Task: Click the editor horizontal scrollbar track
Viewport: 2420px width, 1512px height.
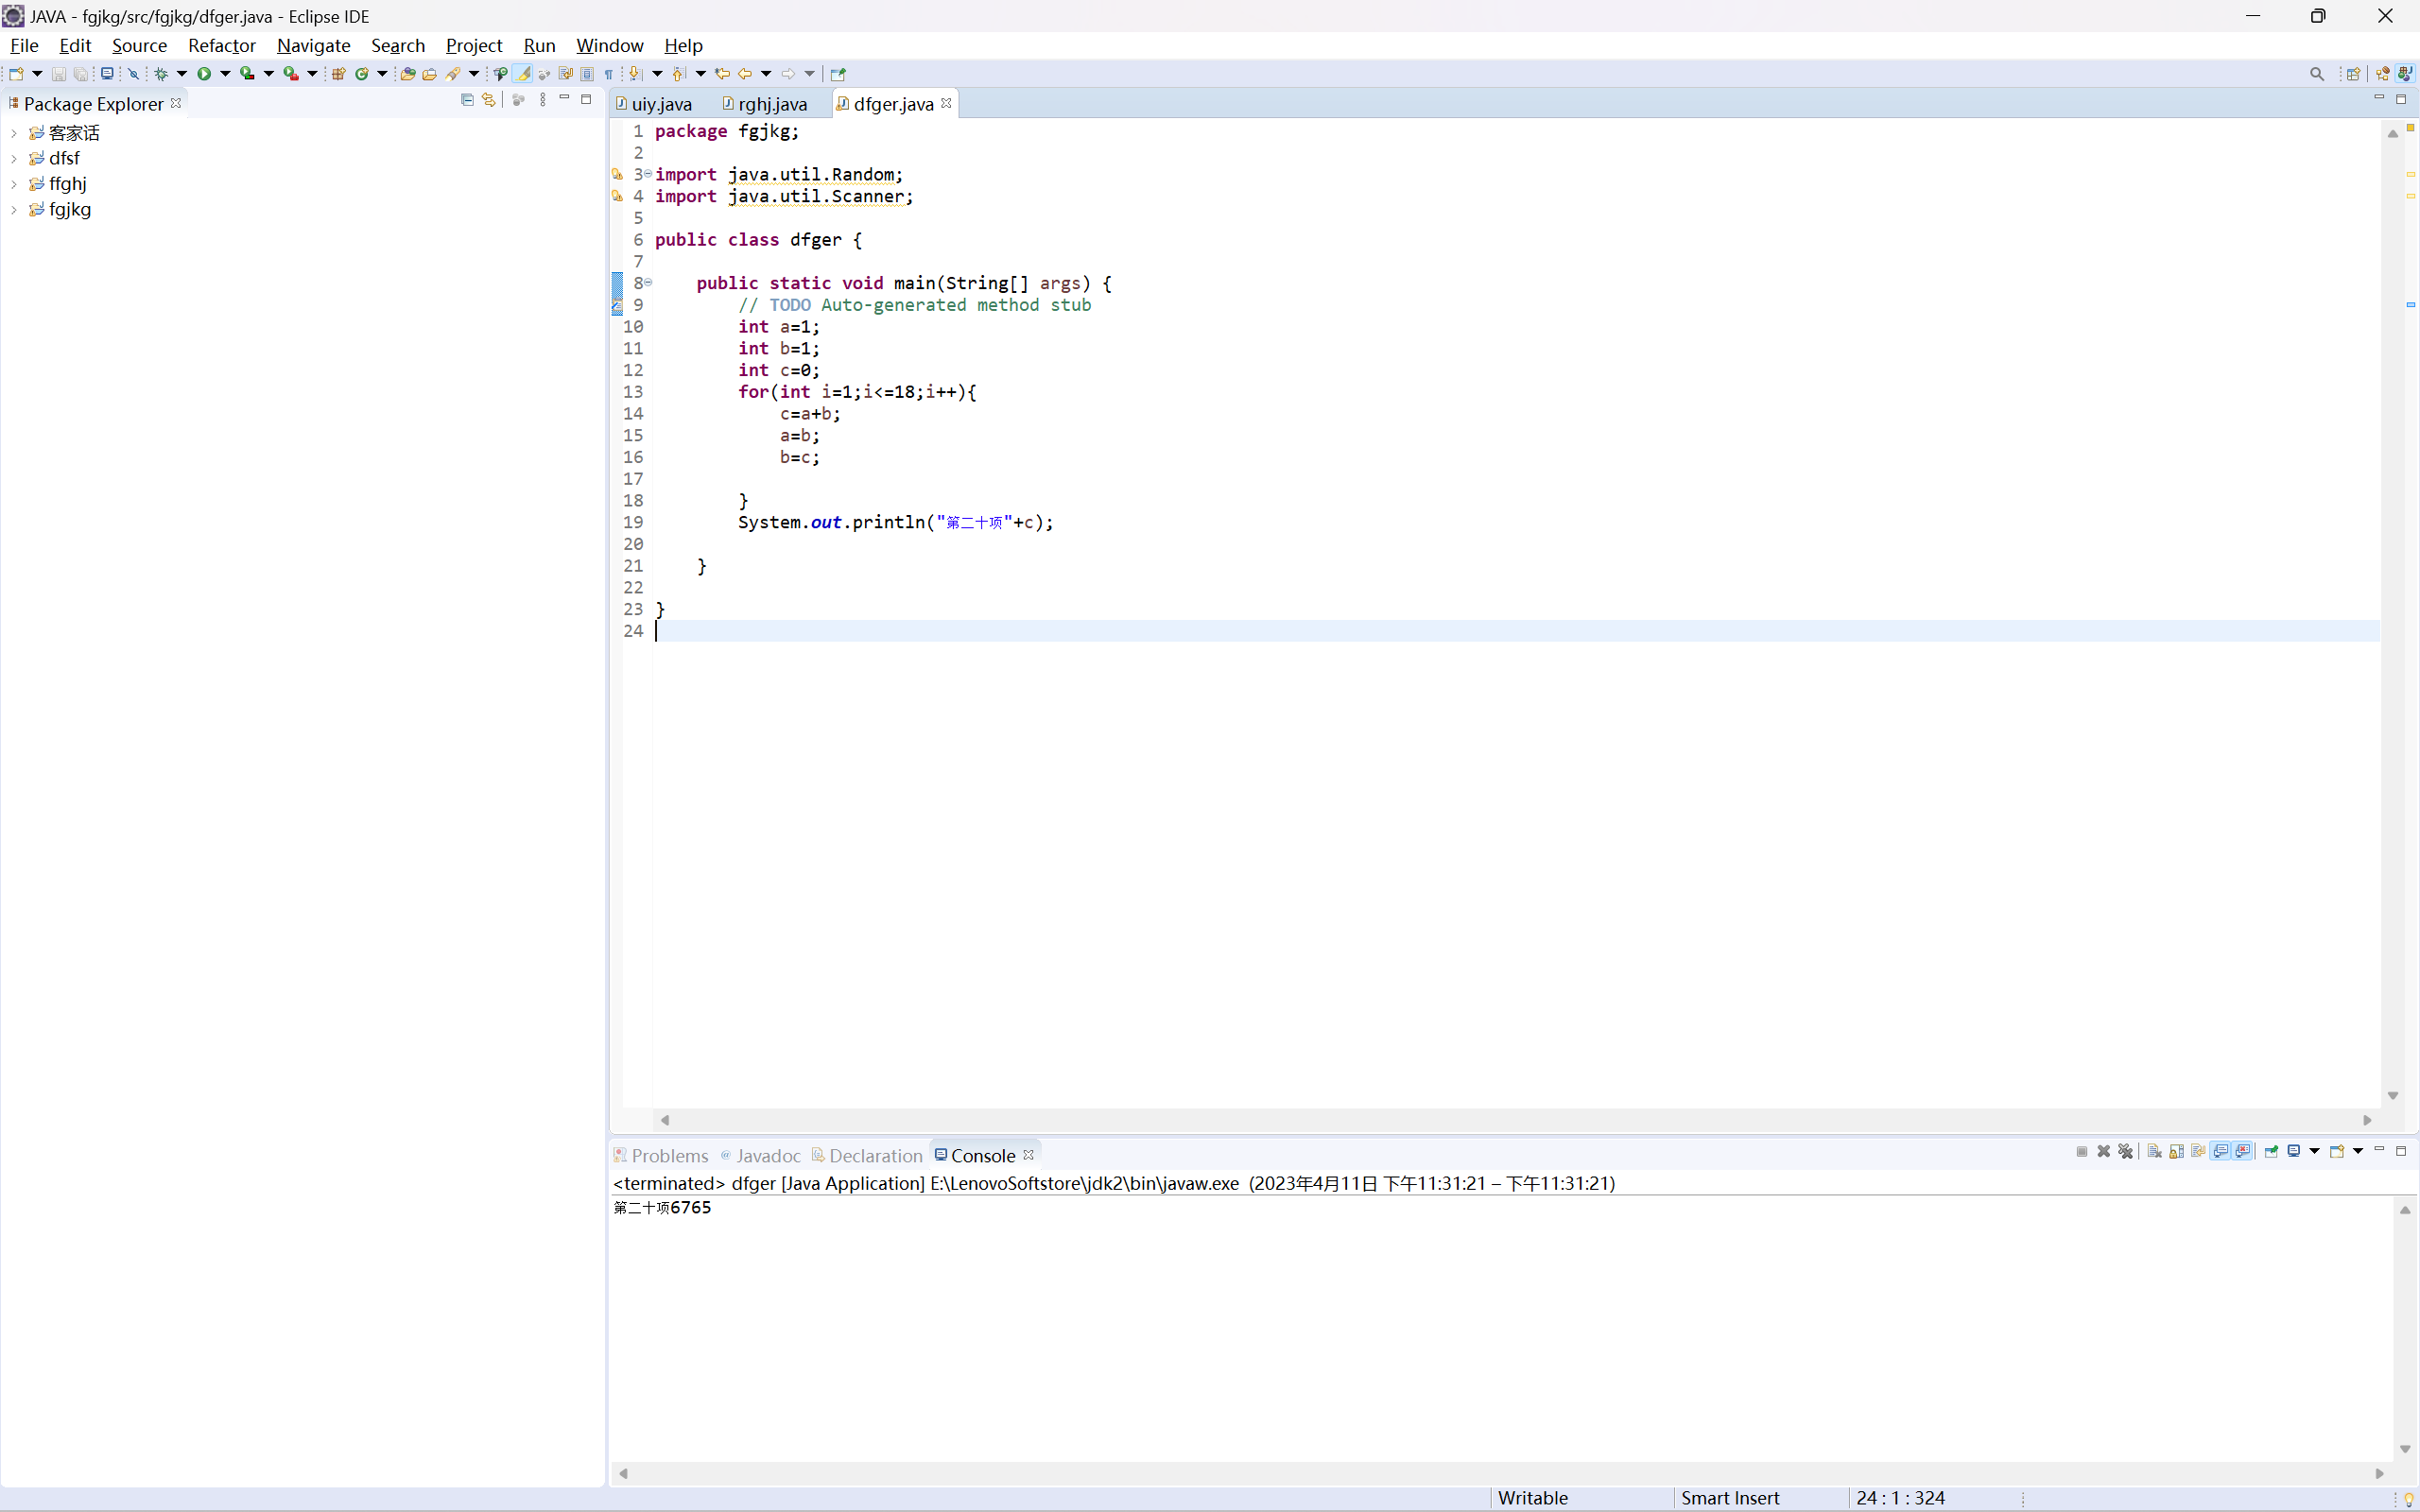Action: click(x=1500, y=1120)
